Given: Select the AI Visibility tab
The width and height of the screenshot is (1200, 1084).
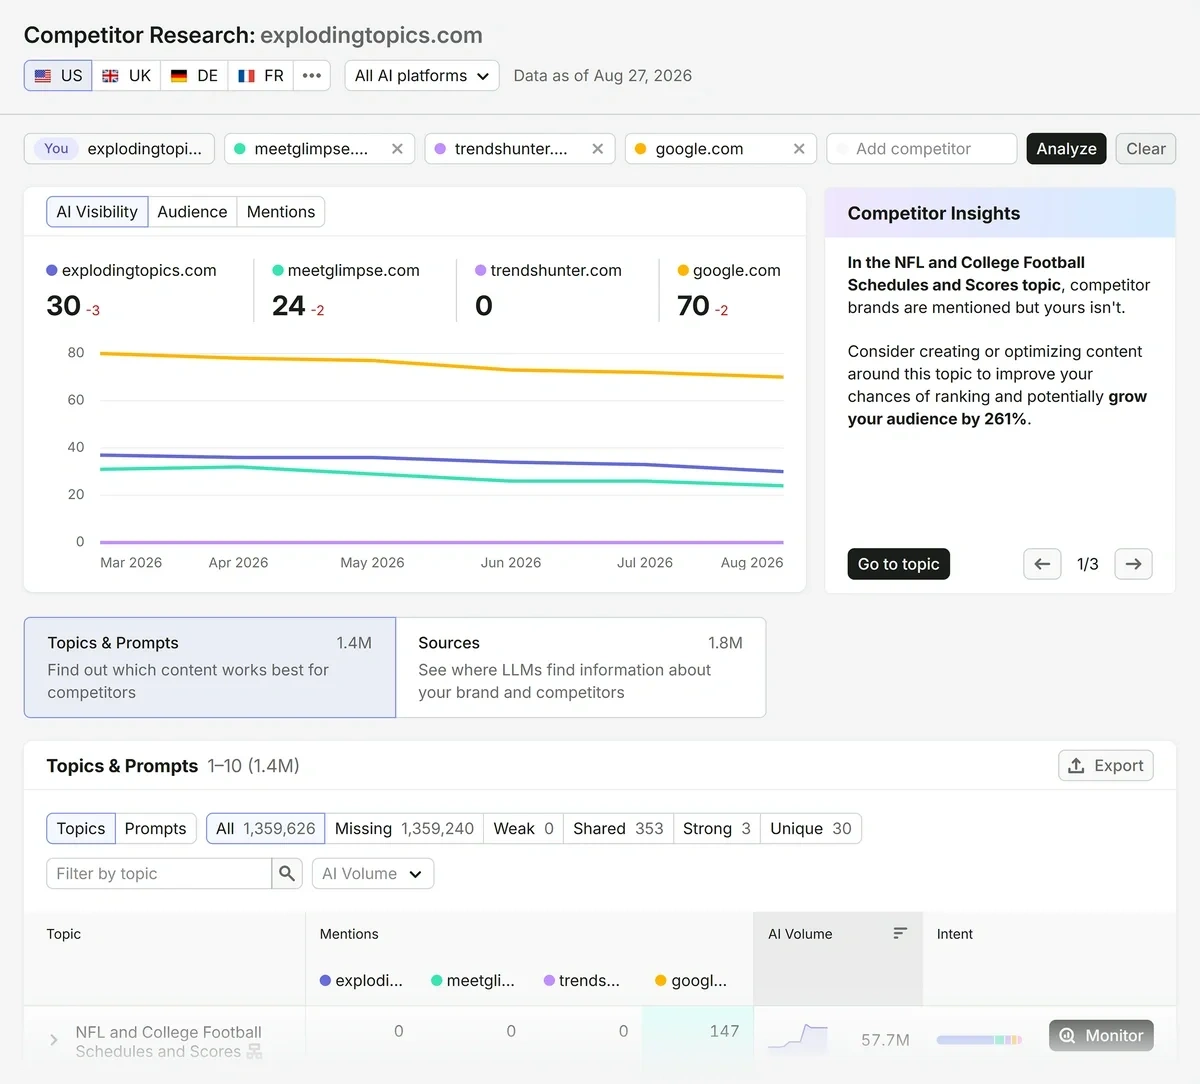Looking at the screenshot, I should click(x=97, y=212).
